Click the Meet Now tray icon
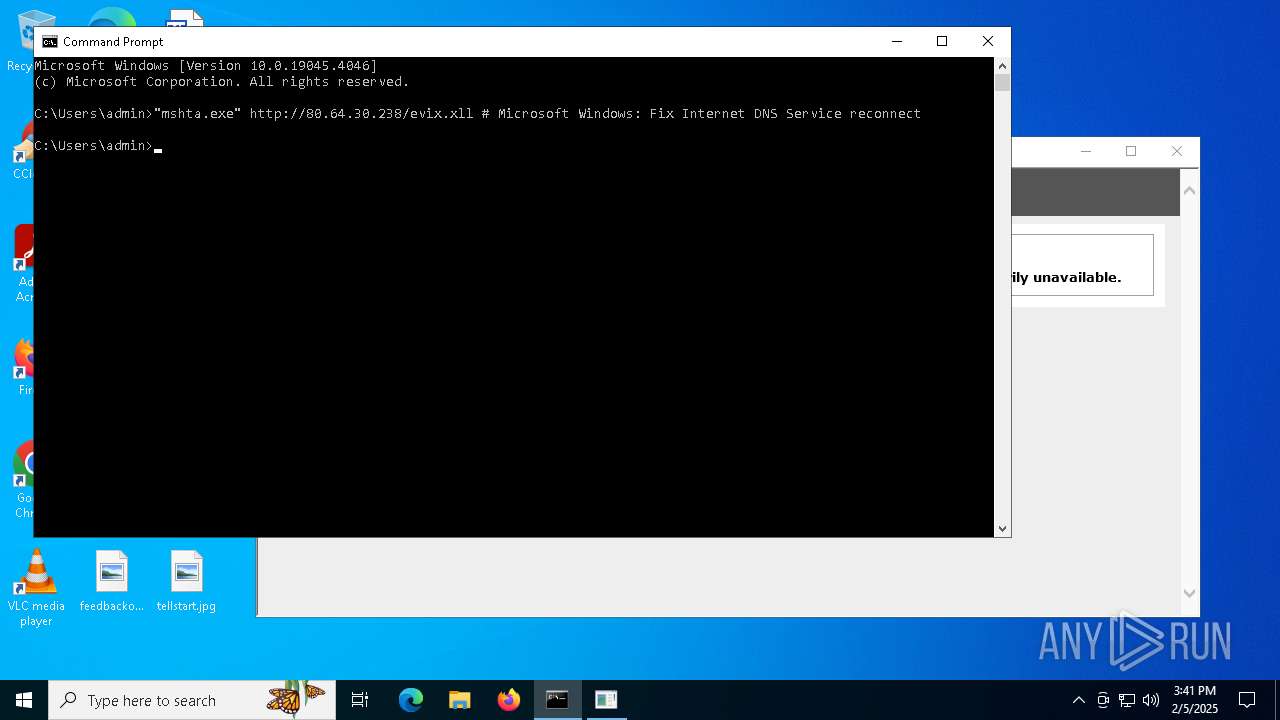This screenshot has height=720, width=1280. coord(1103,700)
